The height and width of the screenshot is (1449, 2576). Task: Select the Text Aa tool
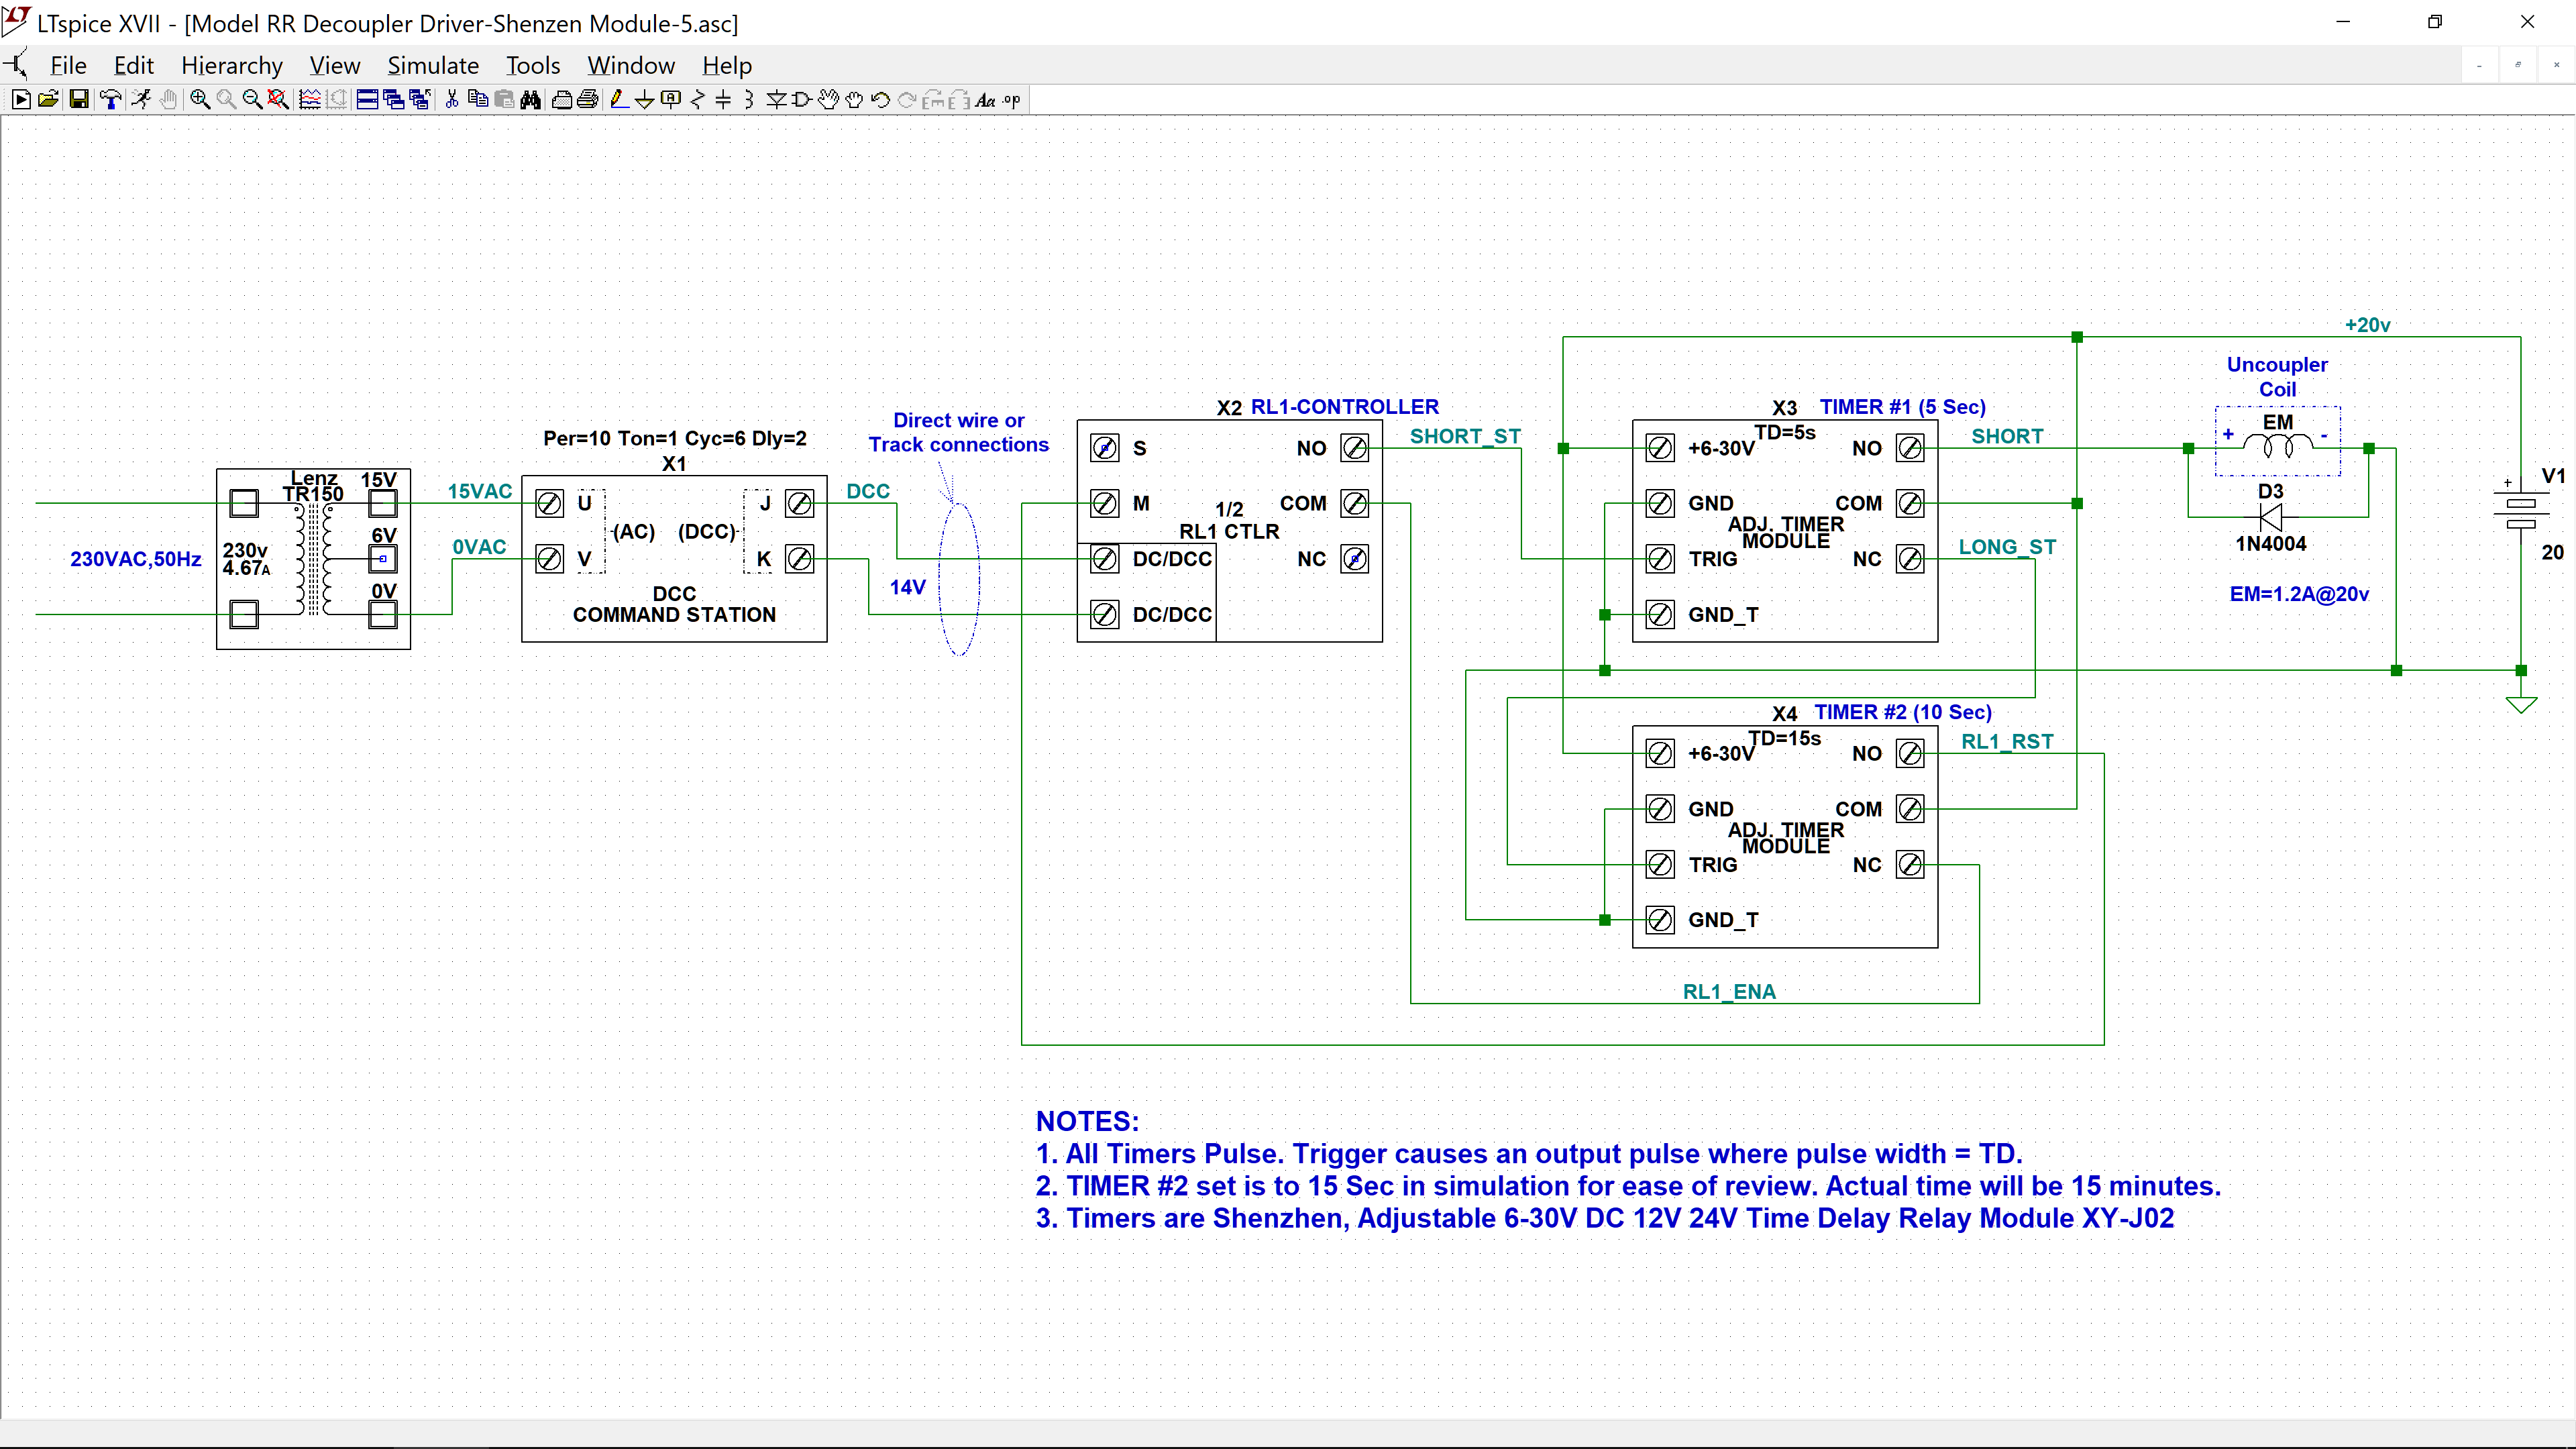click(986, 100)
